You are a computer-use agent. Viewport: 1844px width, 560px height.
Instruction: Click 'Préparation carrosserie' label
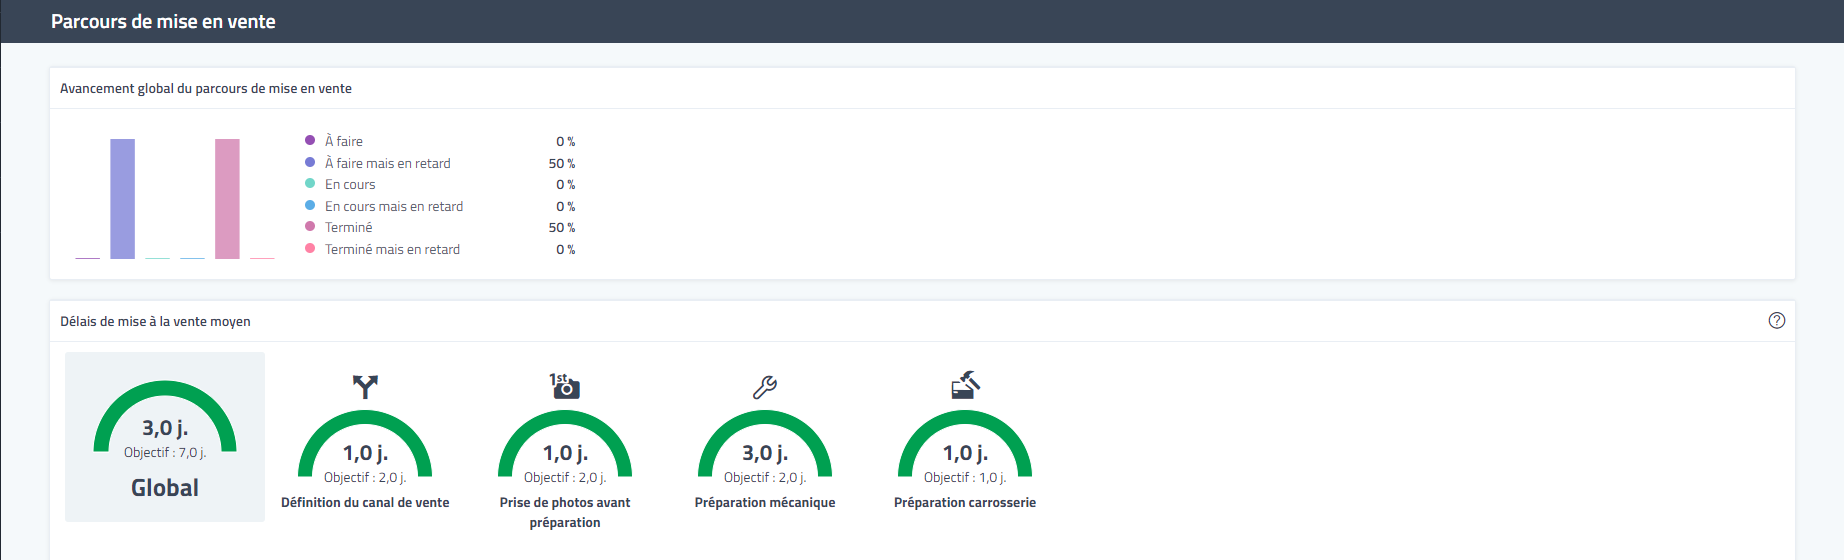(x=965, y=502)
